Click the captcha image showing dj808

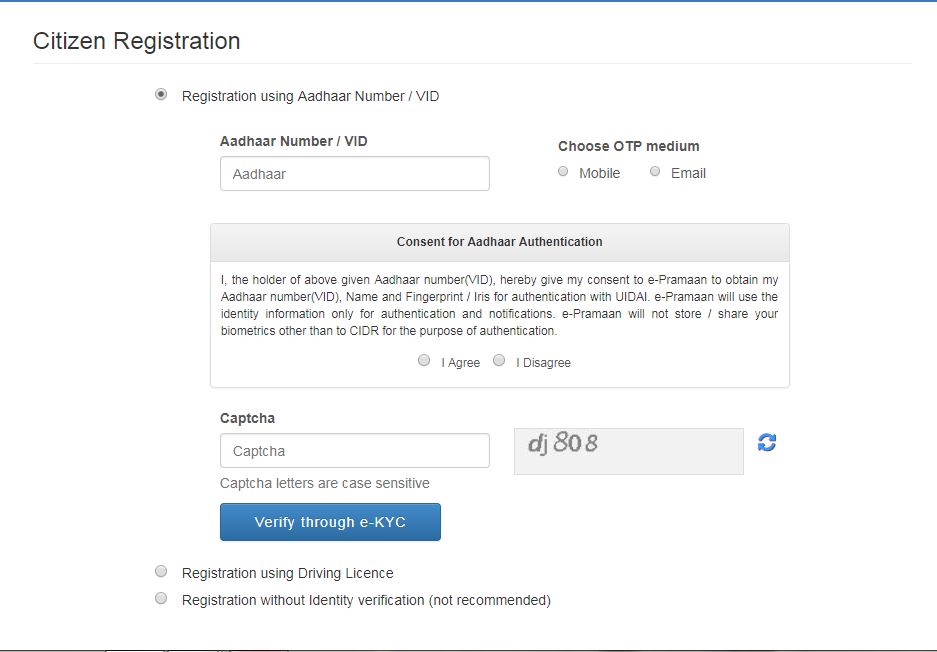coord(628,451)
